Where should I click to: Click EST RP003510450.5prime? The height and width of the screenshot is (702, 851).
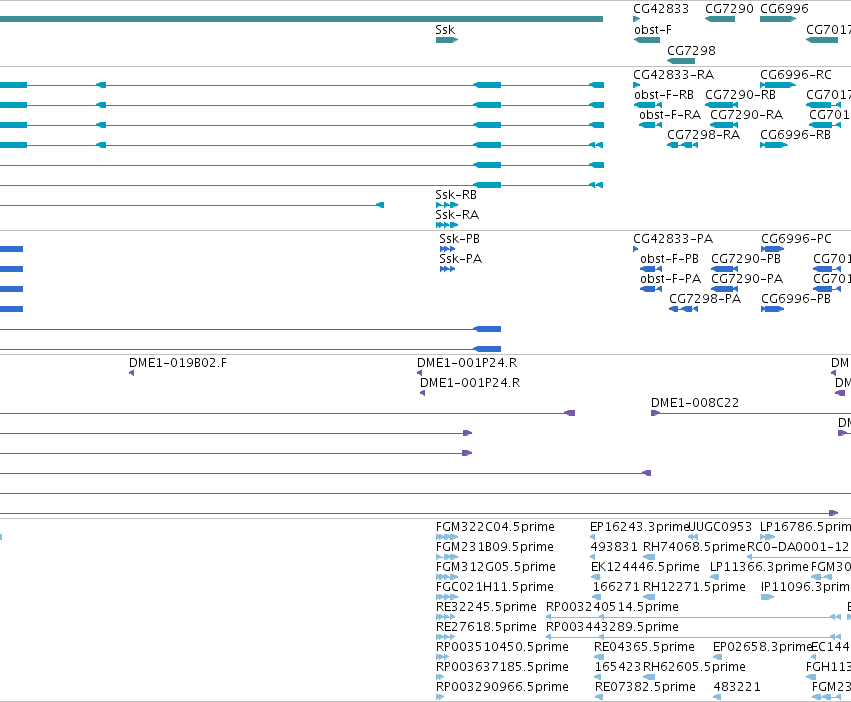coord(502,647)
